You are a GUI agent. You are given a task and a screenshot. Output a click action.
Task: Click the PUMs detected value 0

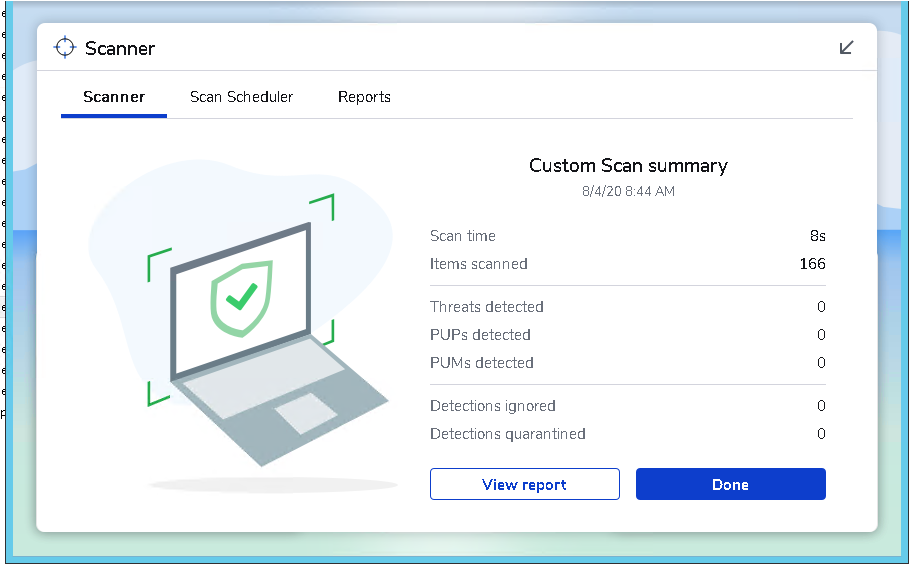(821, 363)
